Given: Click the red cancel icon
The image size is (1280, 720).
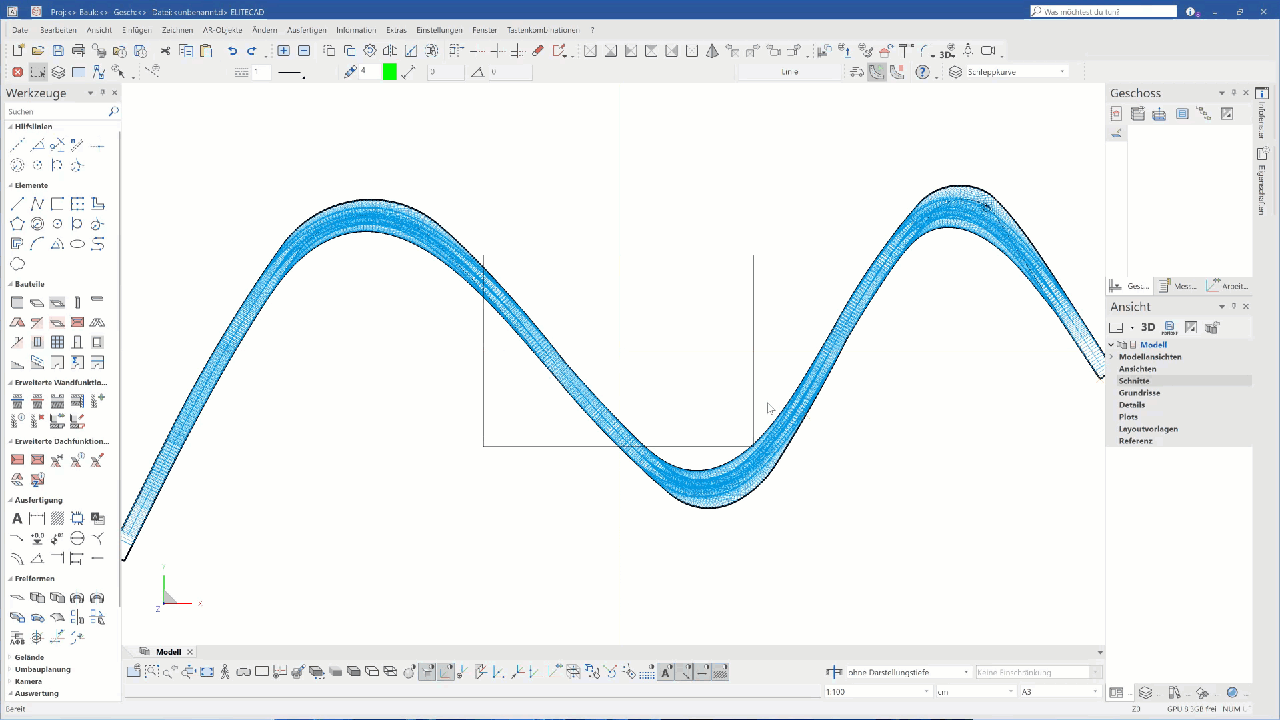Looking at the screenshot, I should pyautogui.click(x=17, y=72).
